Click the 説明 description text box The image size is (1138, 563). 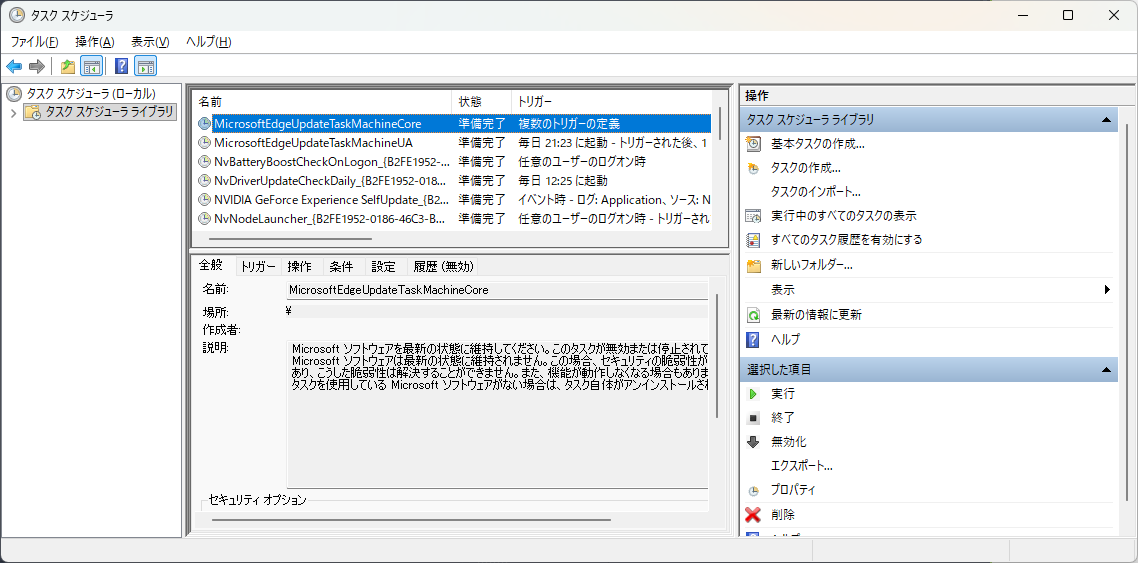[497, 414]
